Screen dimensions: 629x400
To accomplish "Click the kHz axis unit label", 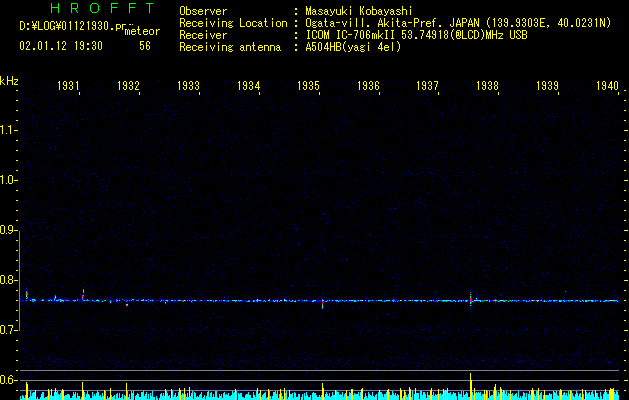I will point(9,81).
